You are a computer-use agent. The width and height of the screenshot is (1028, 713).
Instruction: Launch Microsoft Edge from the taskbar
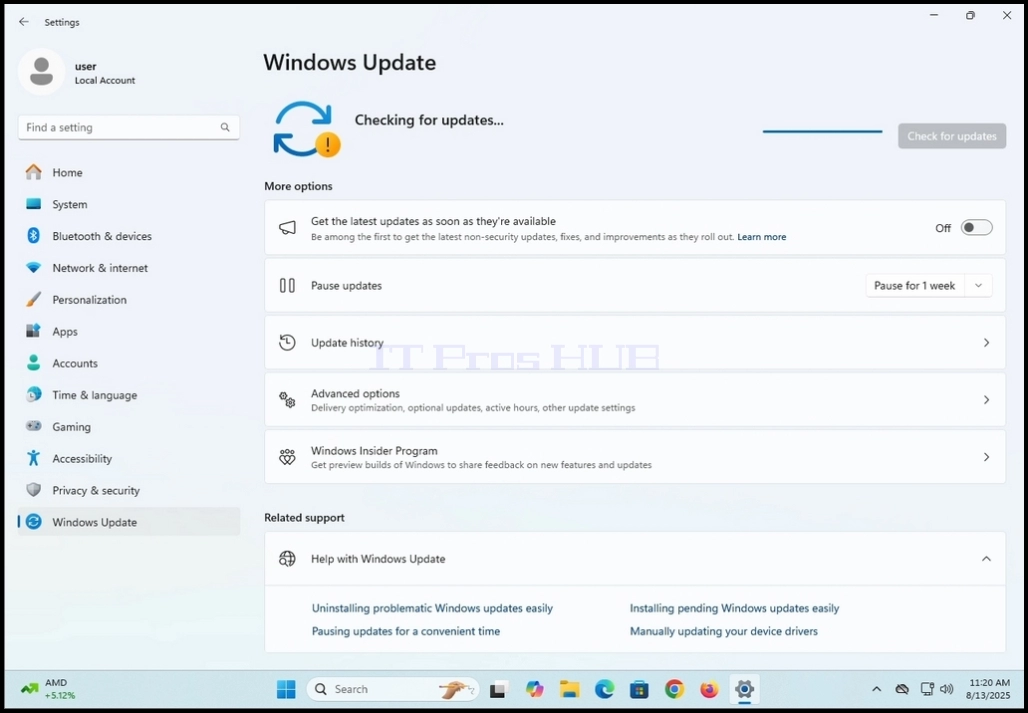click(x=604, y=689)
